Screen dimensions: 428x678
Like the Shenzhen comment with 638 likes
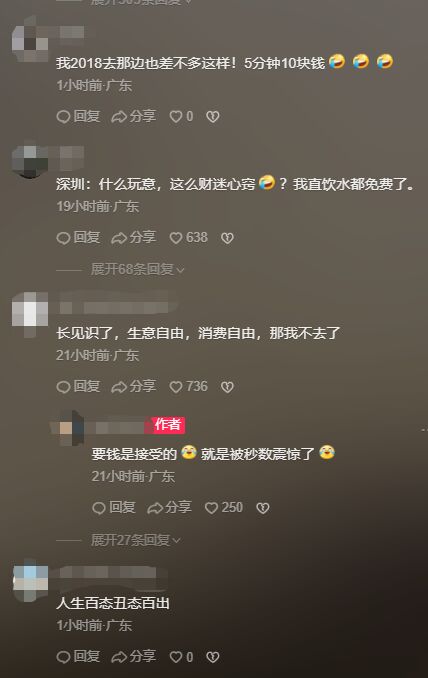(188, 238)
